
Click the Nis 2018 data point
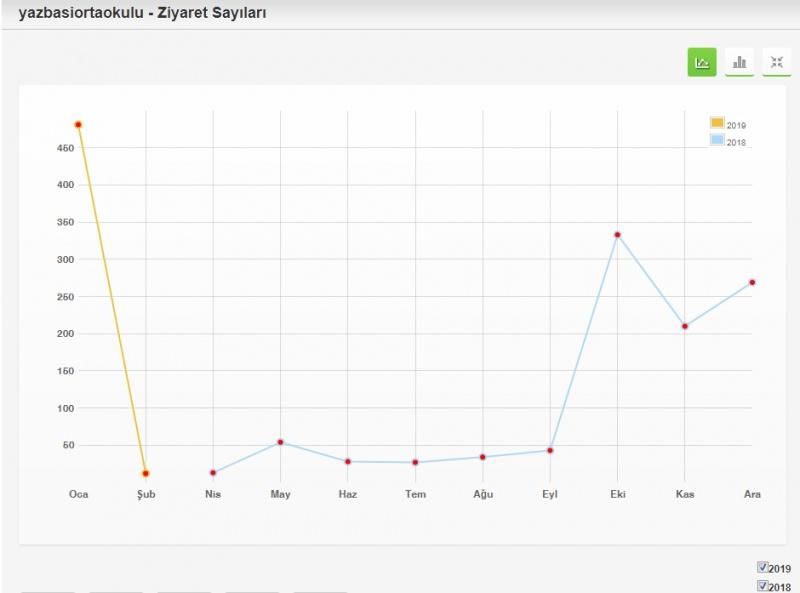pos(213,472)
